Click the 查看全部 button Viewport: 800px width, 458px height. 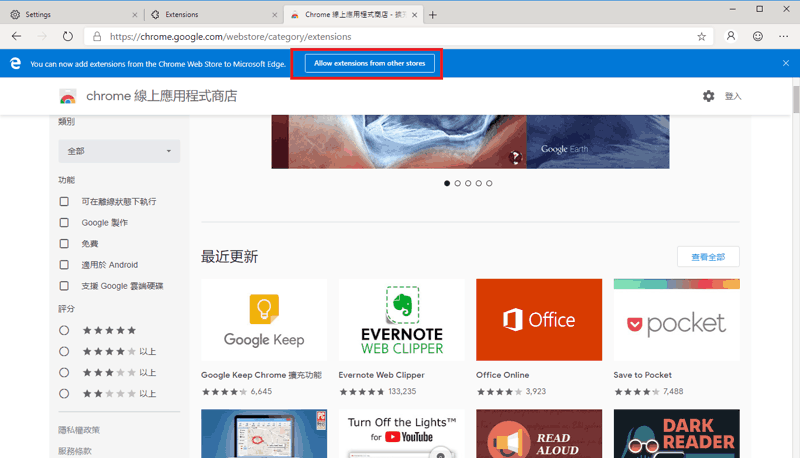[708, 257]
